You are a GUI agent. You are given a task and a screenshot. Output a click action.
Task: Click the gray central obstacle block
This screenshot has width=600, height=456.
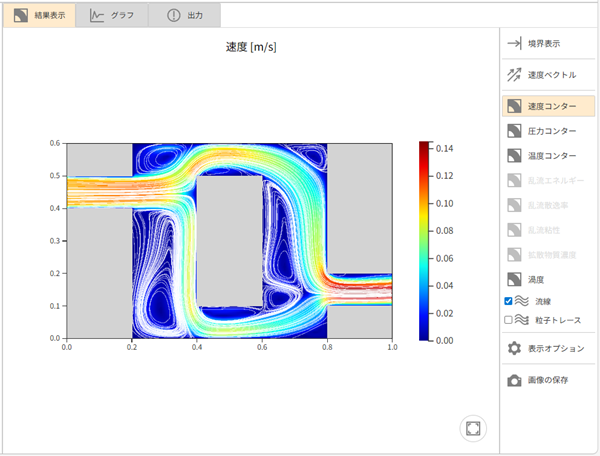(229, 240)
